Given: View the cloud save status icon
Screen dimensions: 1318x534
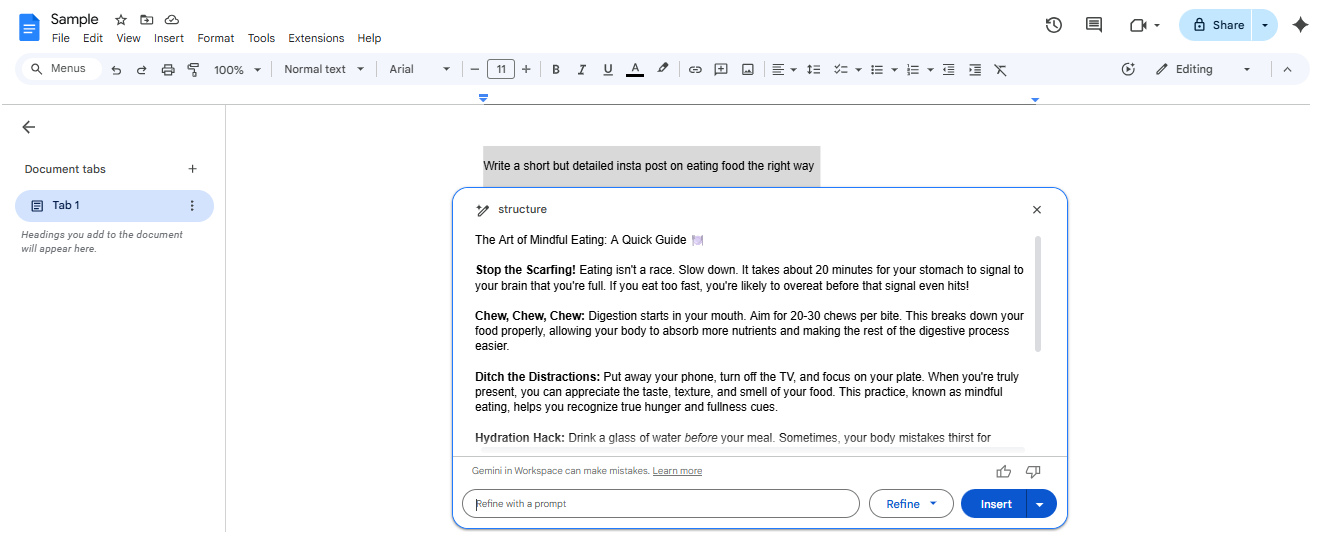Looking at the screenshot, I should (172, 20).
